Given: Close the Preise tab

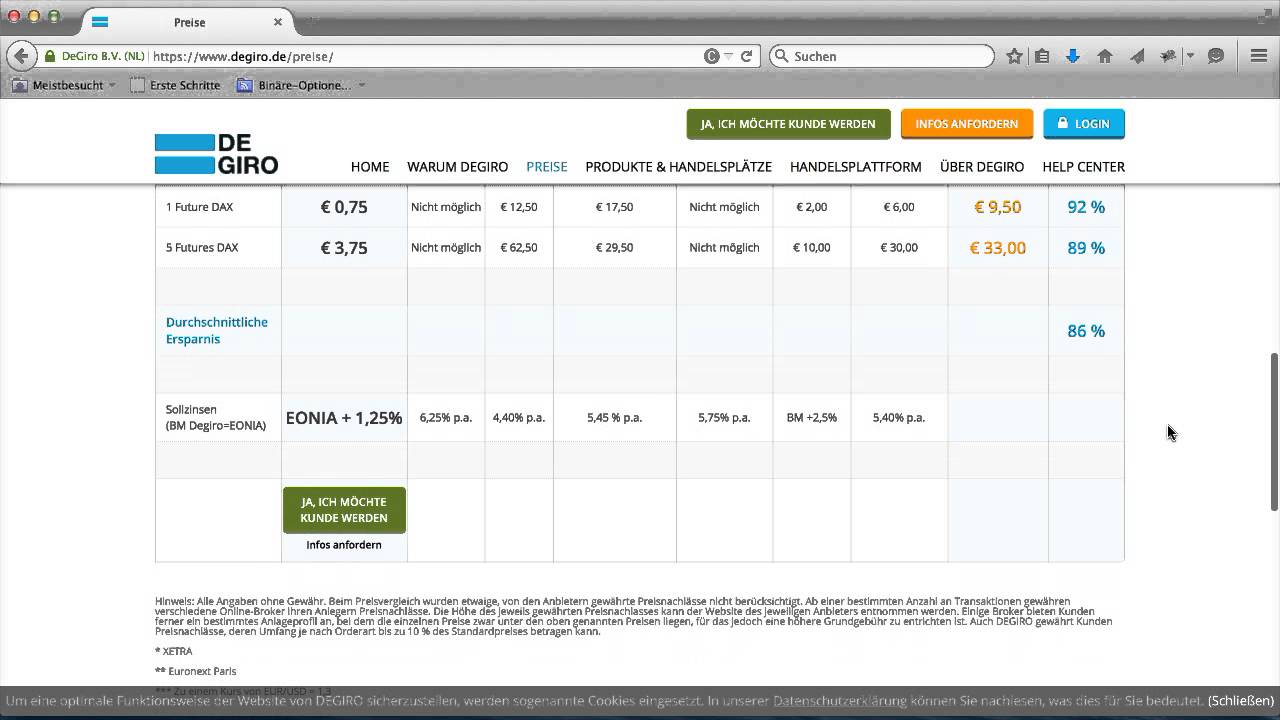Looking at the screenshot, I should 278,21.
